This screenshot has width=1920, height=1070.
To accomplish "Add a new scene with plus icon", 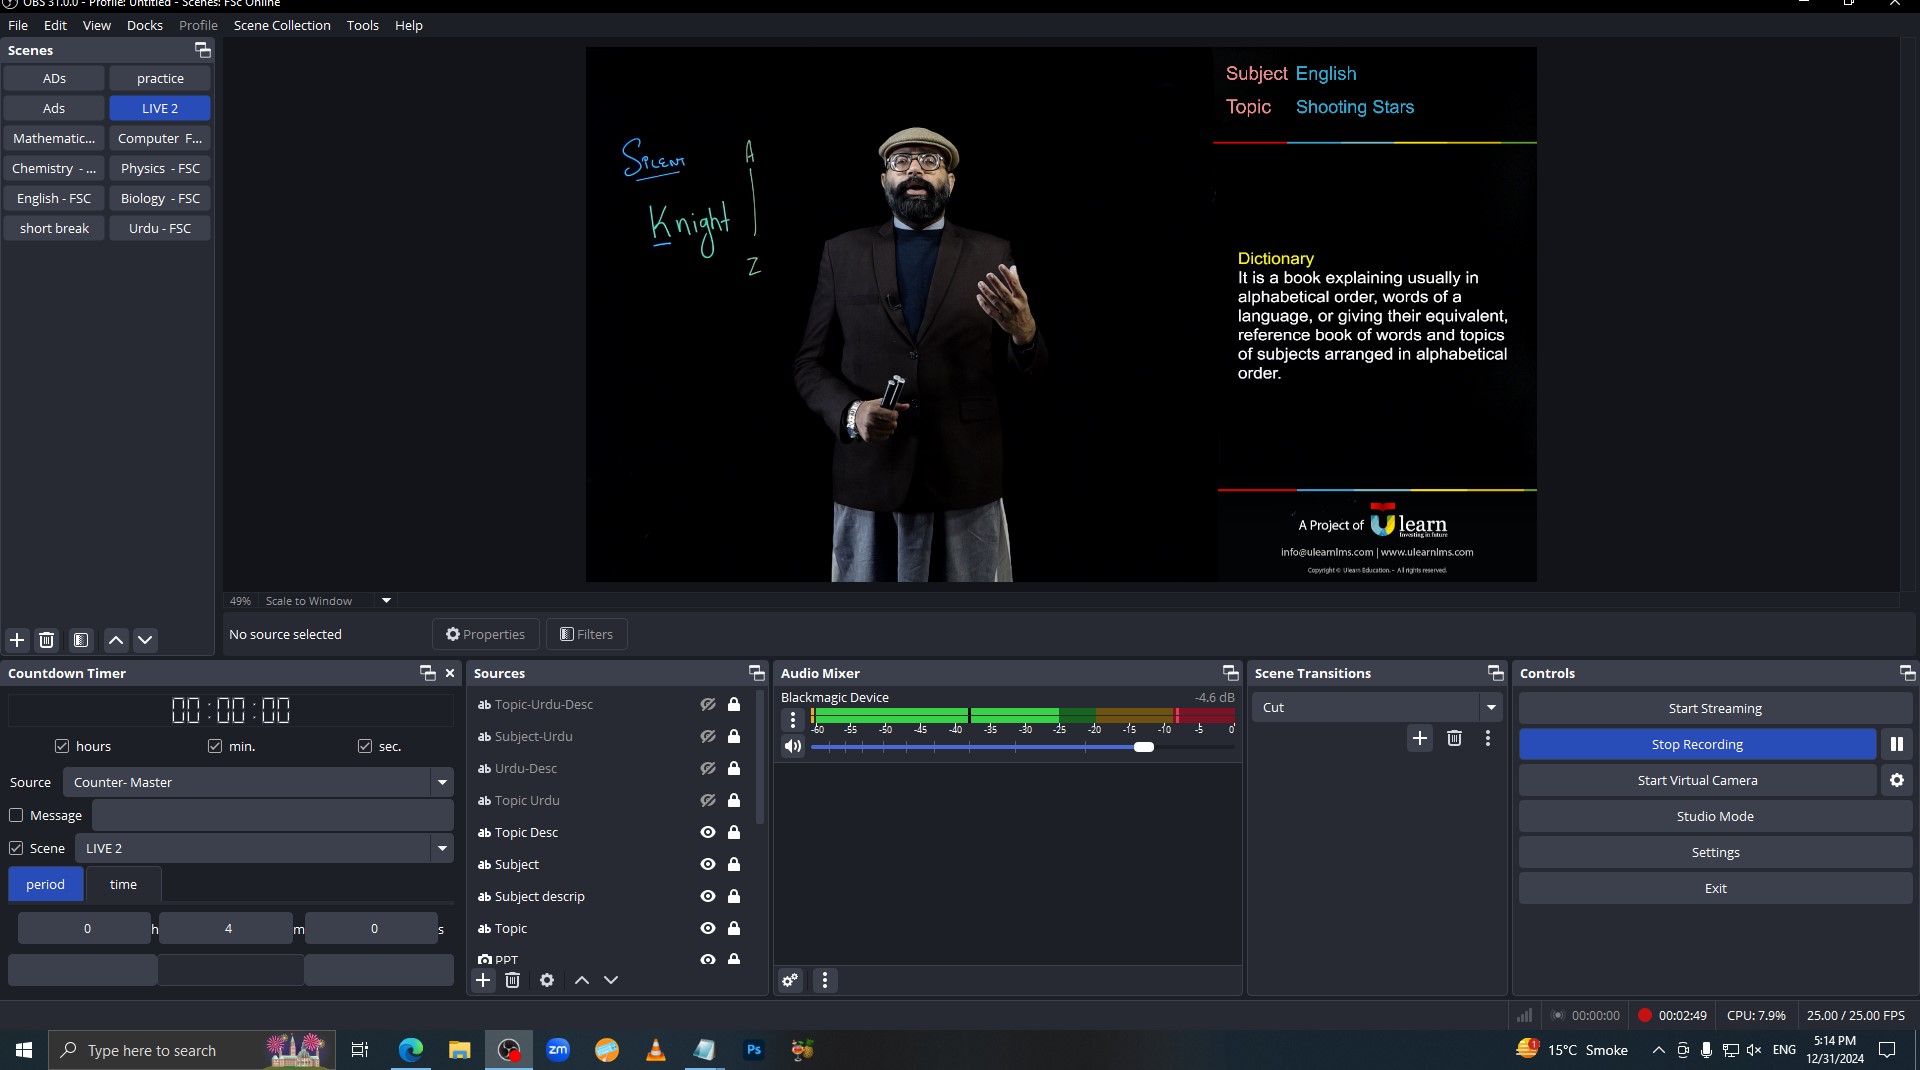I will tap(17, 640).
